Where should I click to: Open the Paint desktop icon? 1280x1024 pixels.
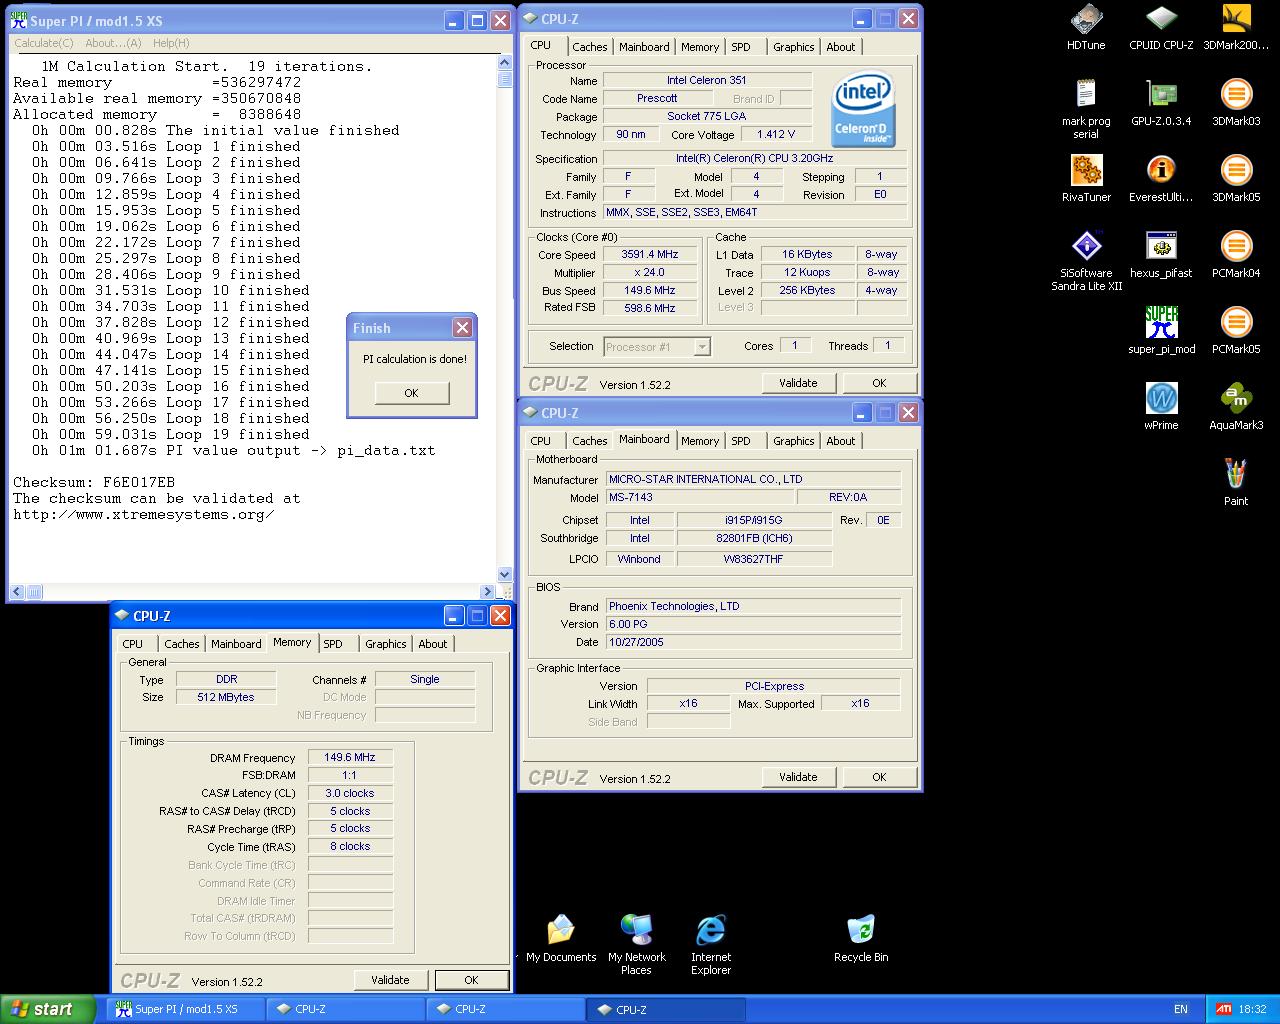[1236, 483]
